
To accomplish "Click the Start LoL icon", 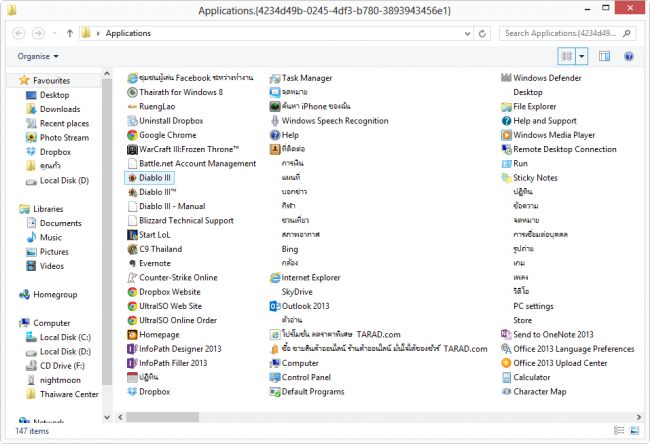I will point(132,235).
